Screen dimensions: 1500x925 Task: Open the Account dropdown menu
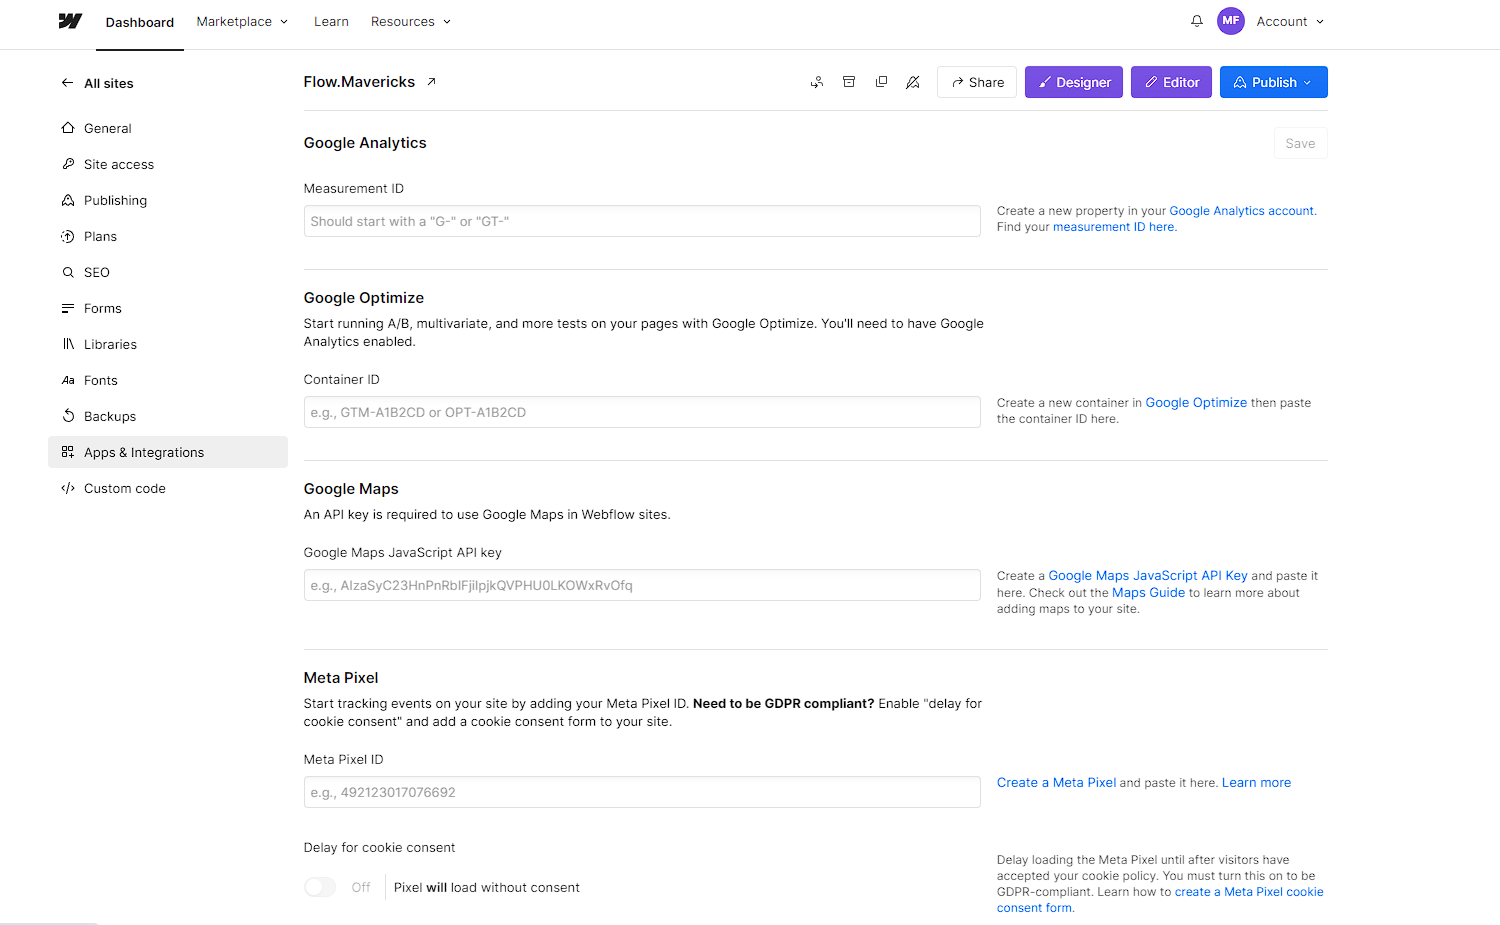click(x=1290, y=21)
